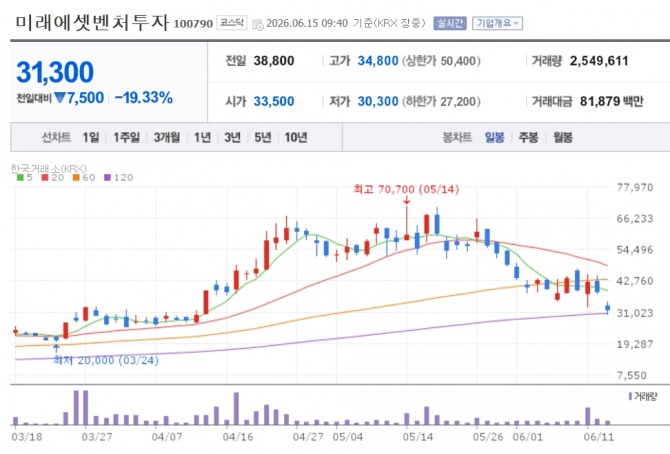Click the 거래대금 value 81,879 백만

611,101
